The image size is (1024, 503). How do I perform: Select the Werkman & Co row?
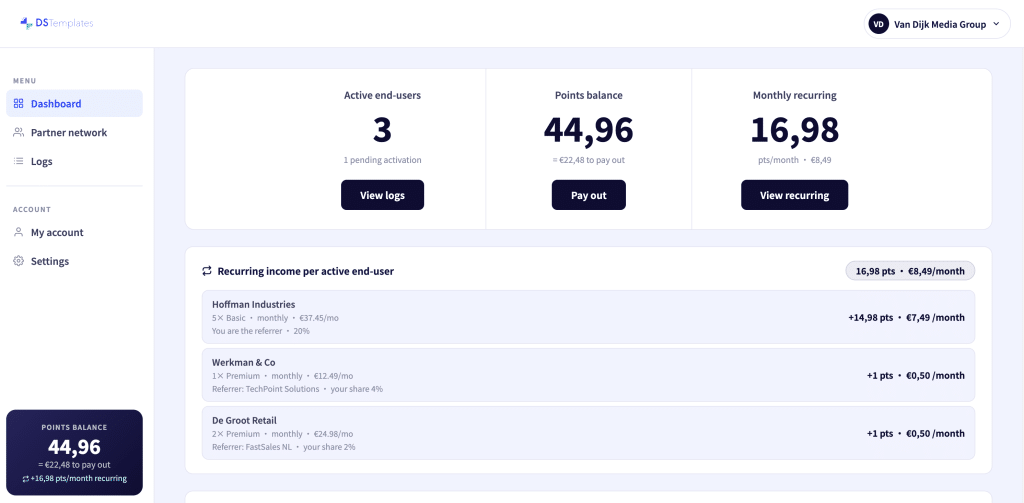(588, 375)
